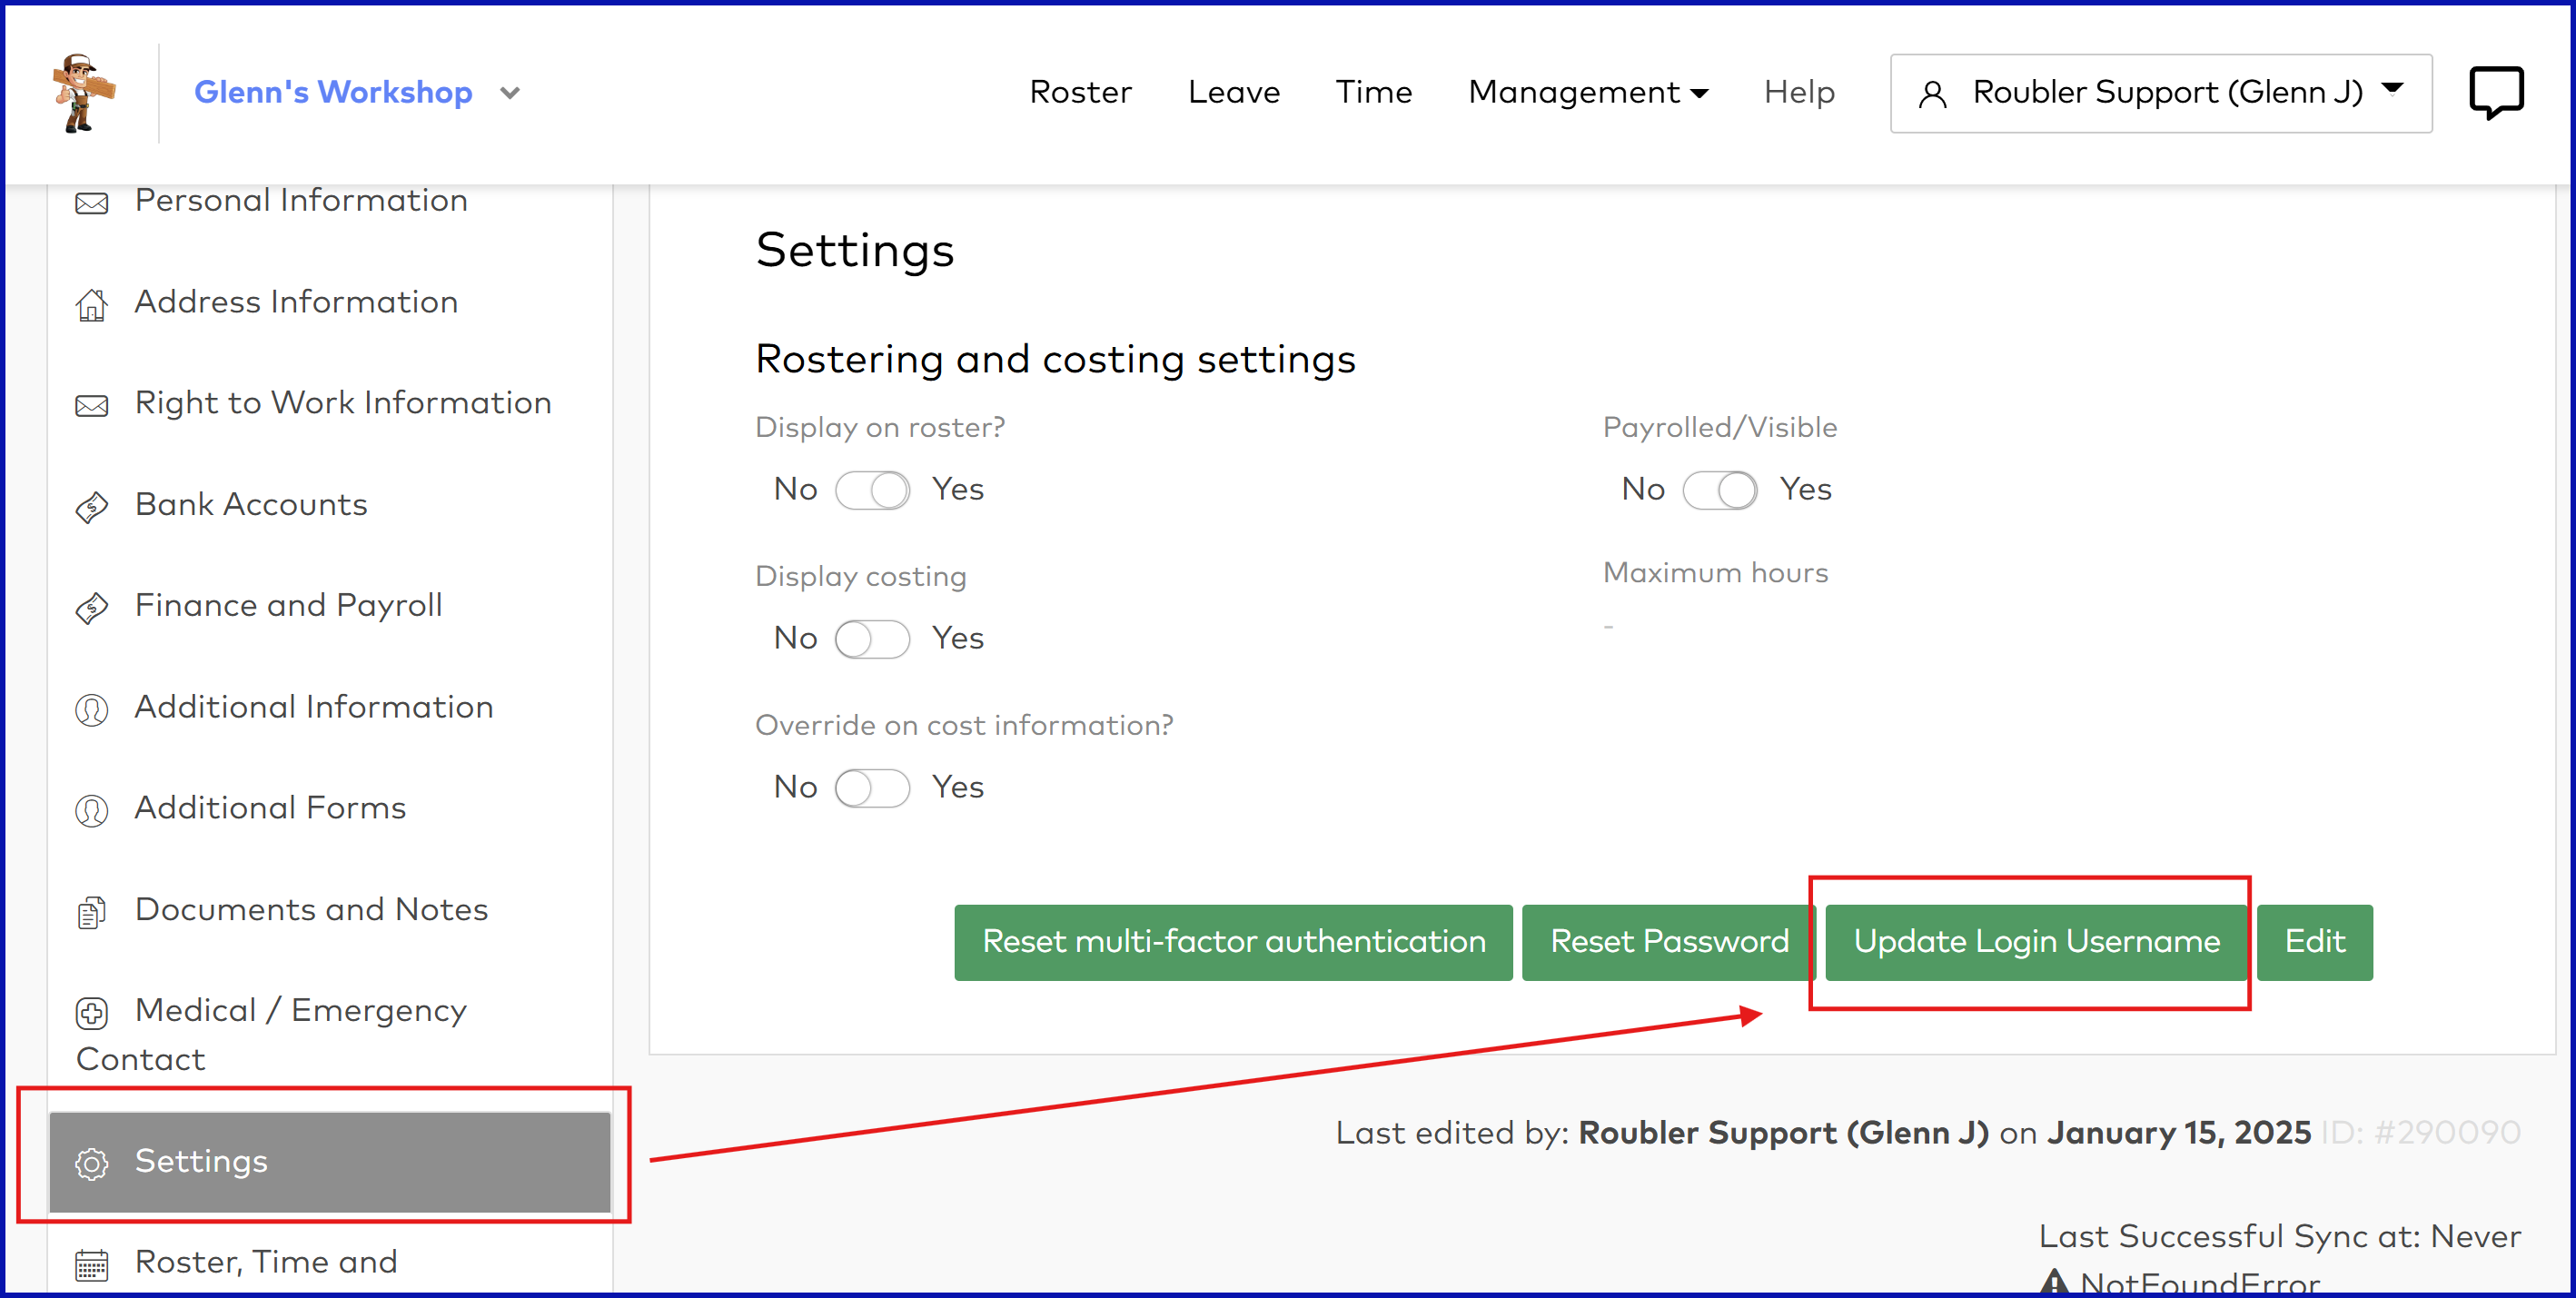The width and height of the screenshot is (2576, 1298).
Task: Open the Roubler Support user dropdown
Action: click(x=2160, y=93)
